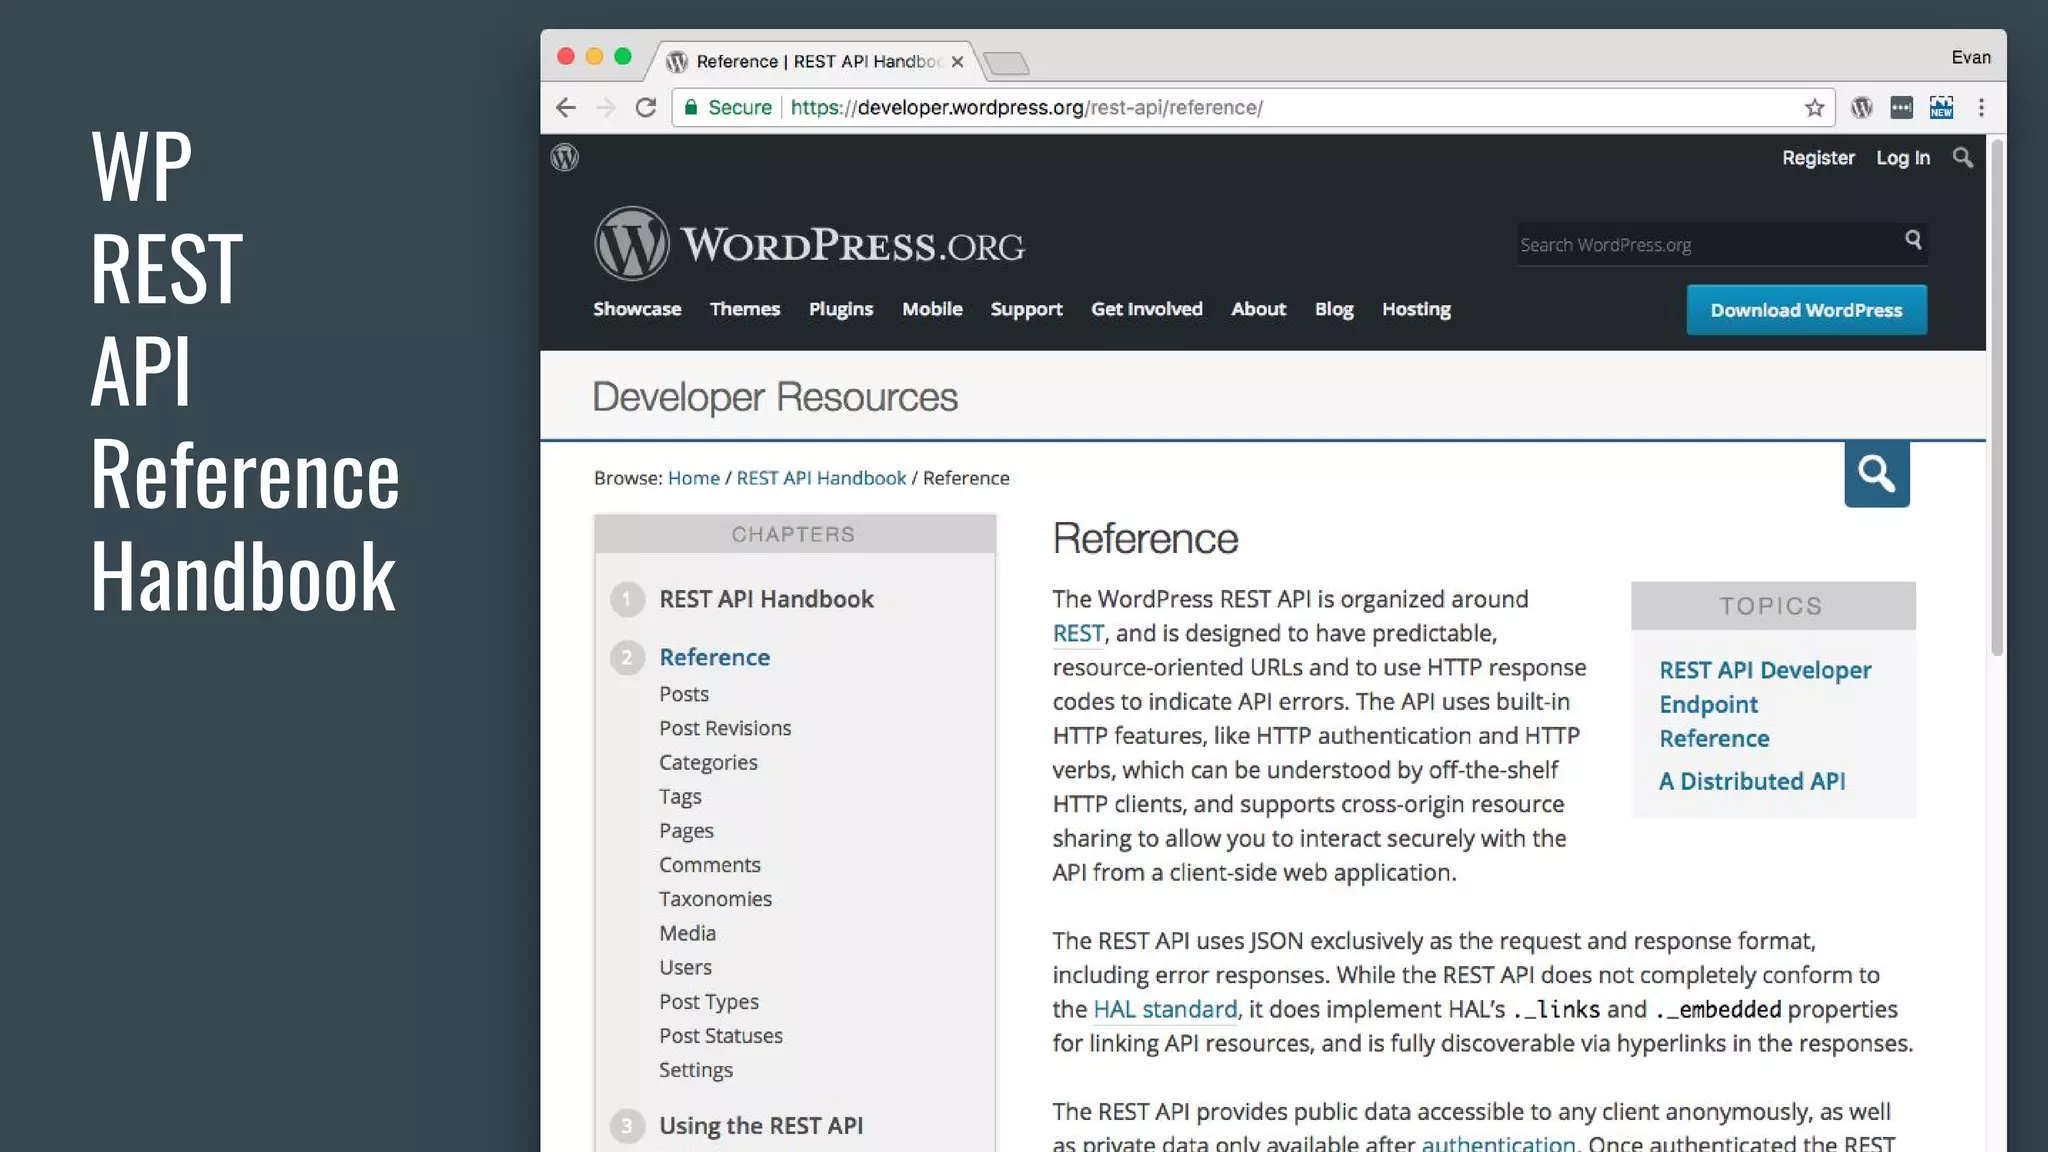Image resolution: width=2048 pixels, height=1152 pixels.
Task: Click the page vertical scrollbar
Action: [x=1996, y=398]
